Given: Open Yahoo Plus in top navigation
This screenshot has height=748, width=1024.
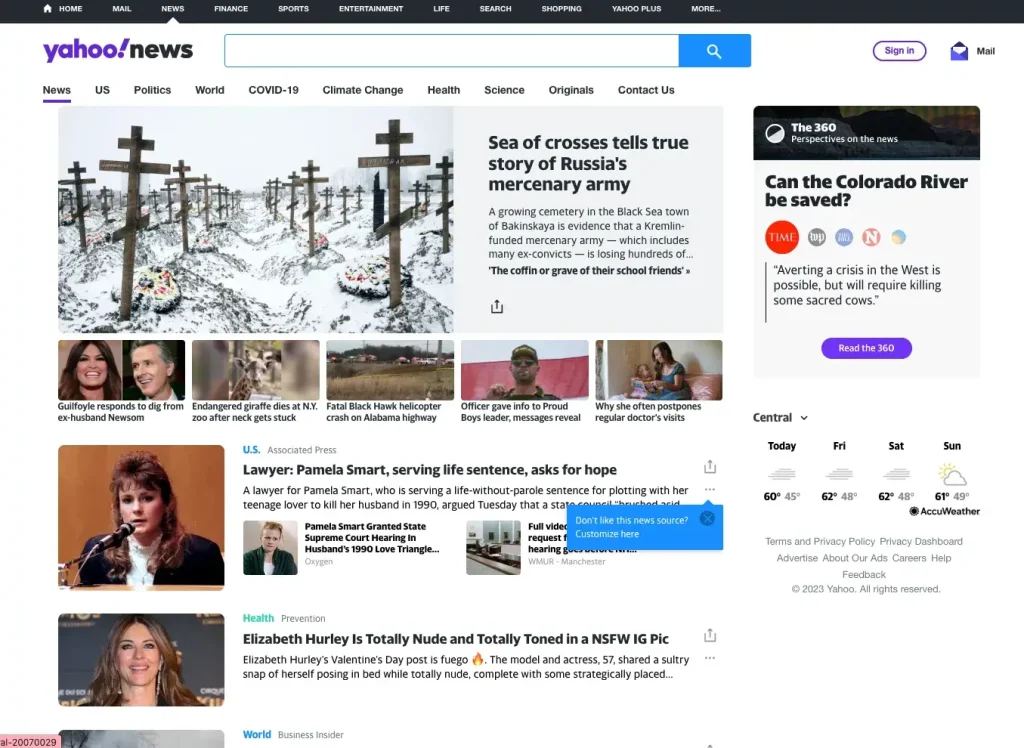Looking at the screenshot, I should (637, 9).
